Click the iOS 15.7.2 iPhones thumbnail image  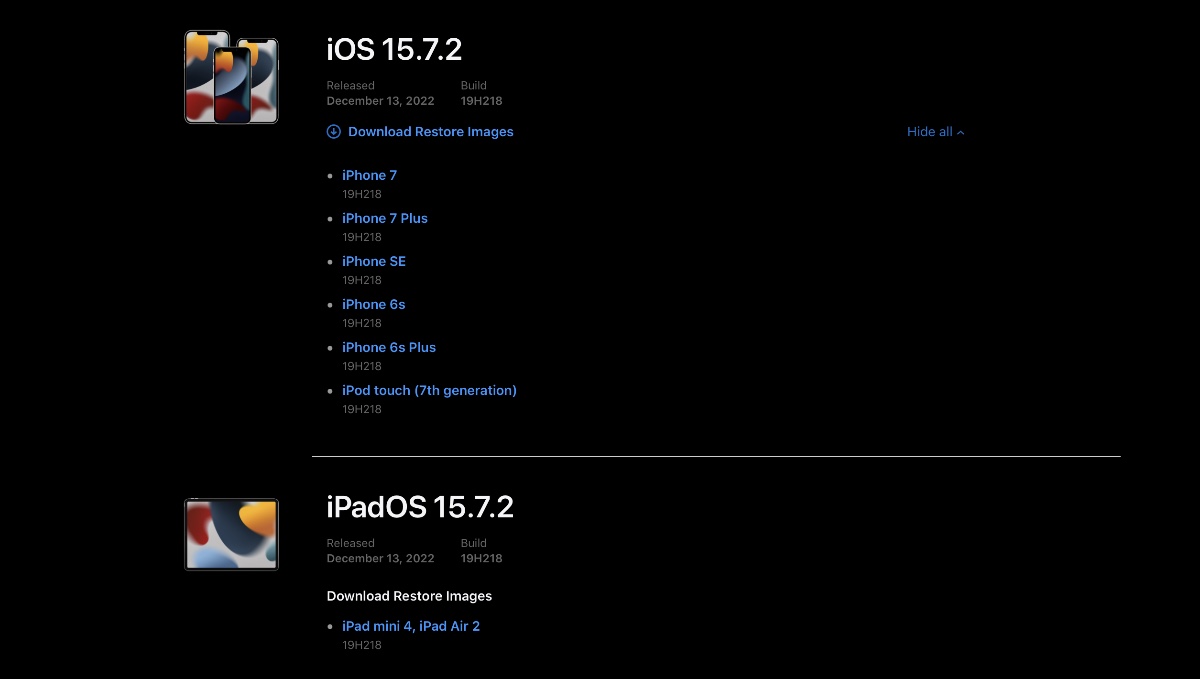pyautogui.click(x=231, y=77)
